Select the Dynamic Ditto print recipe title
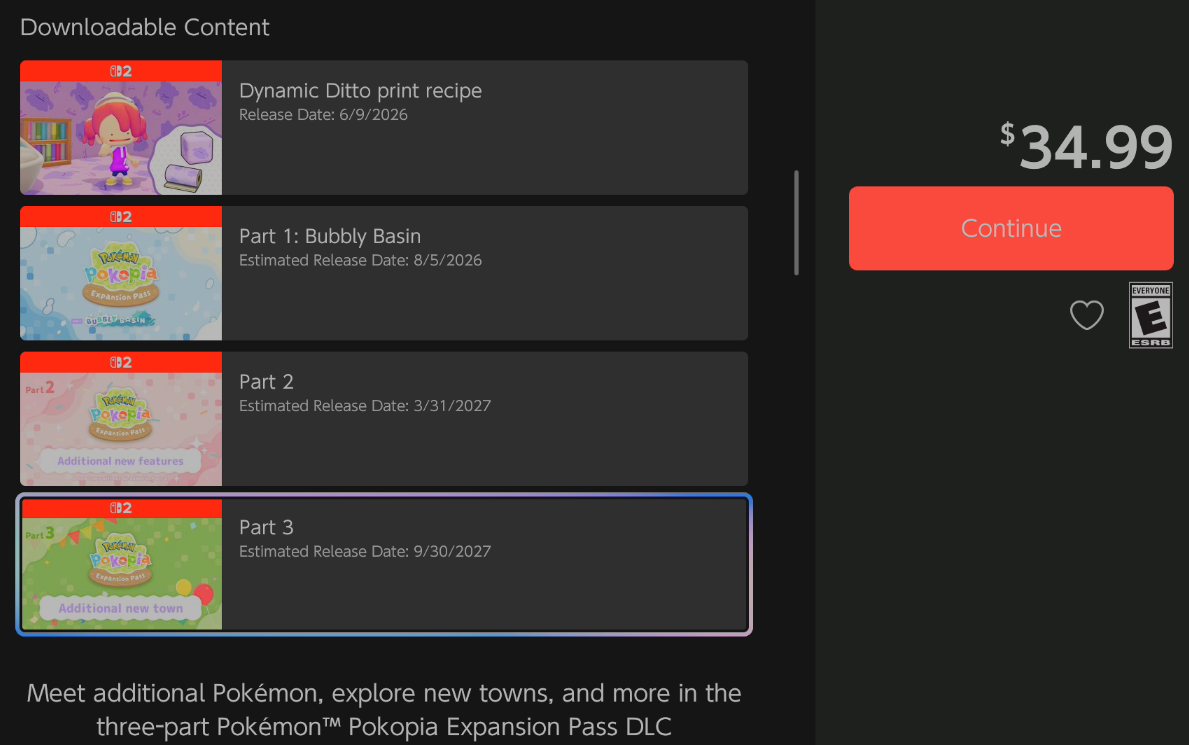Viewport: 1189px width, 745px height. pyautogui.click(x=360, y=91)
